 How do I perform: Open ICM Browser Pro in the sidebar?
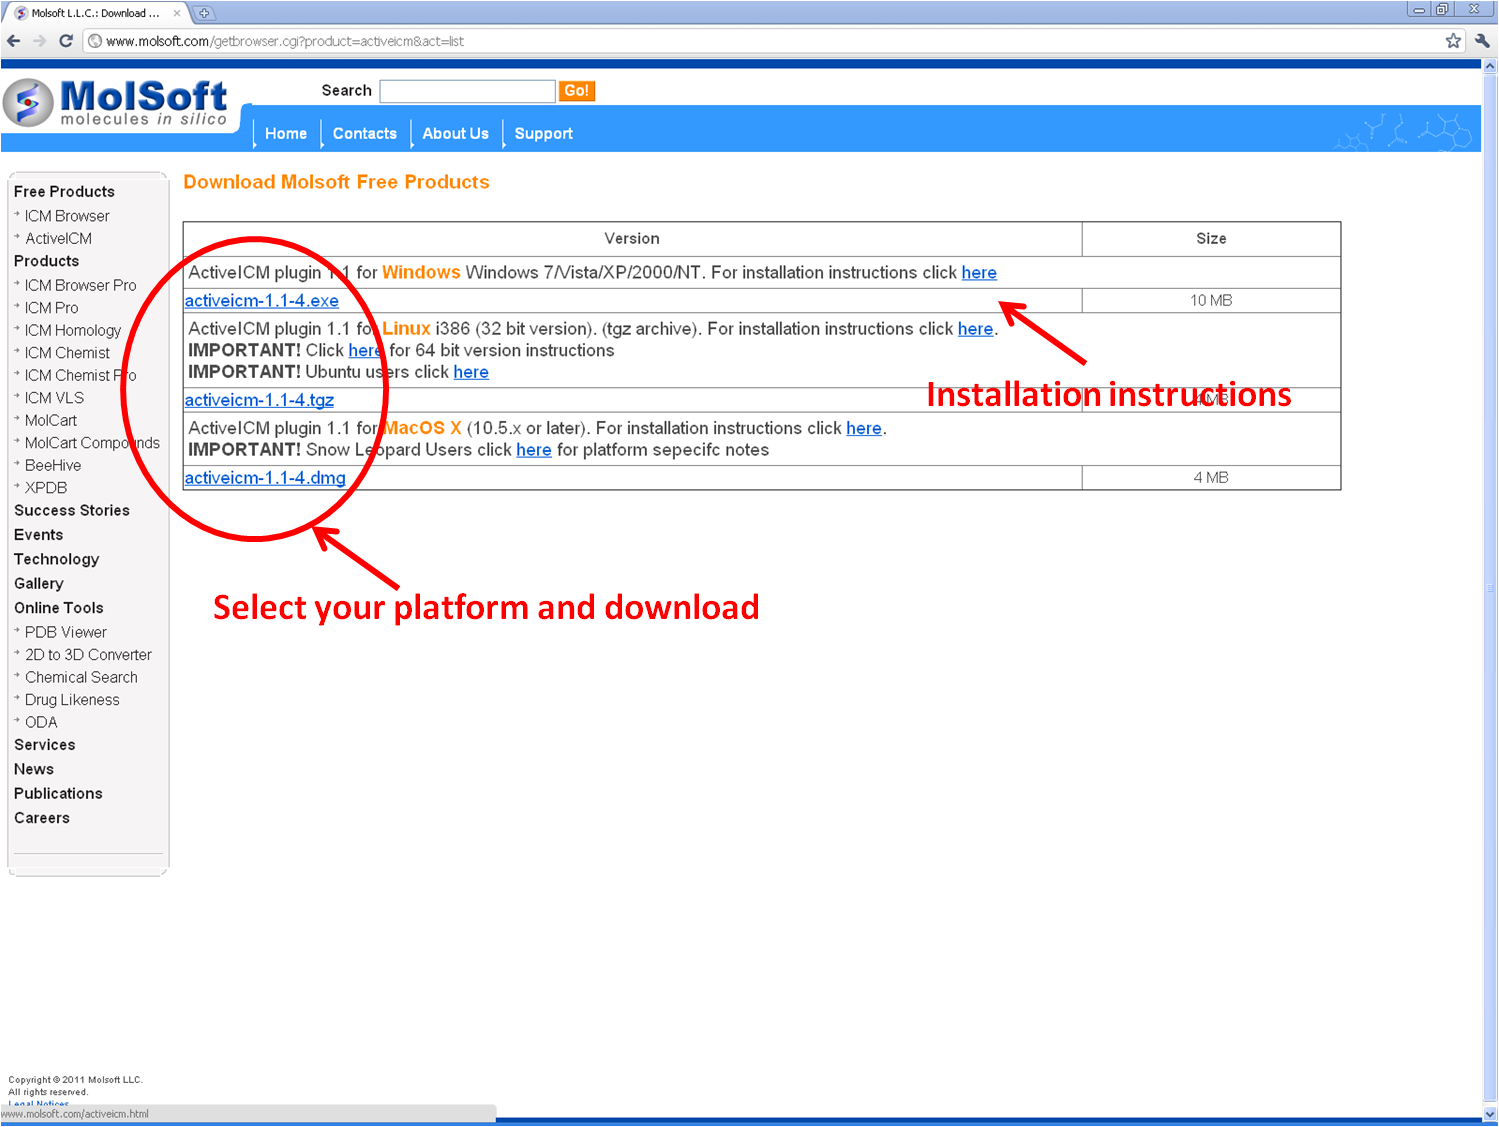tap(80, 286)
